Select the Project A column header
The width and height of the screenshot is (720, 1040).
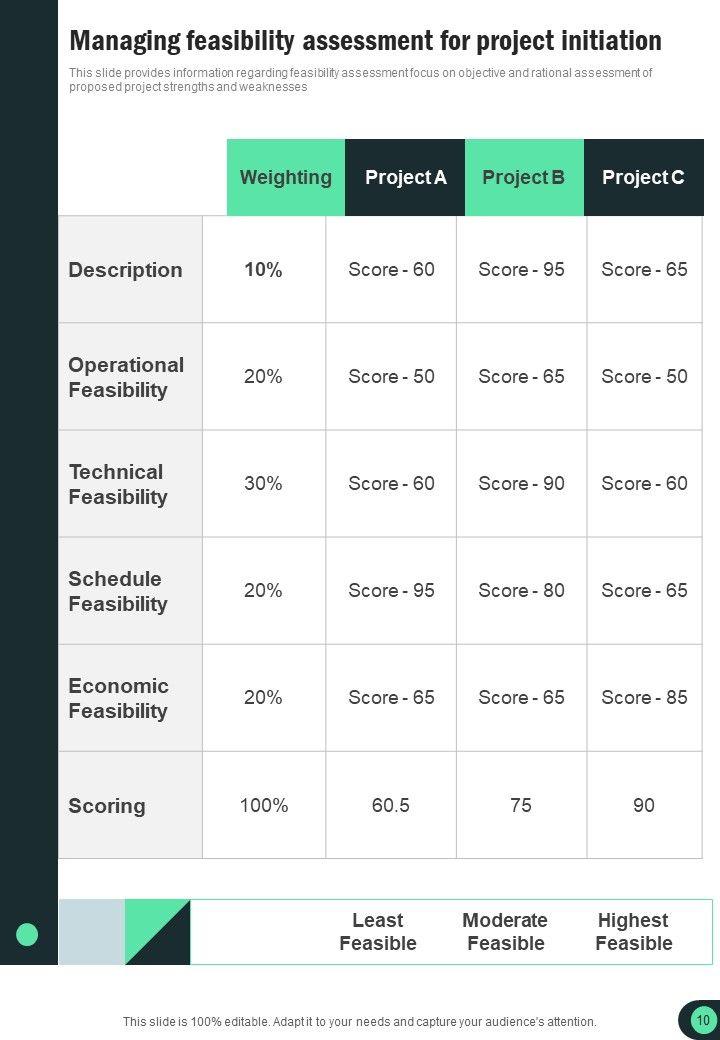405,178
